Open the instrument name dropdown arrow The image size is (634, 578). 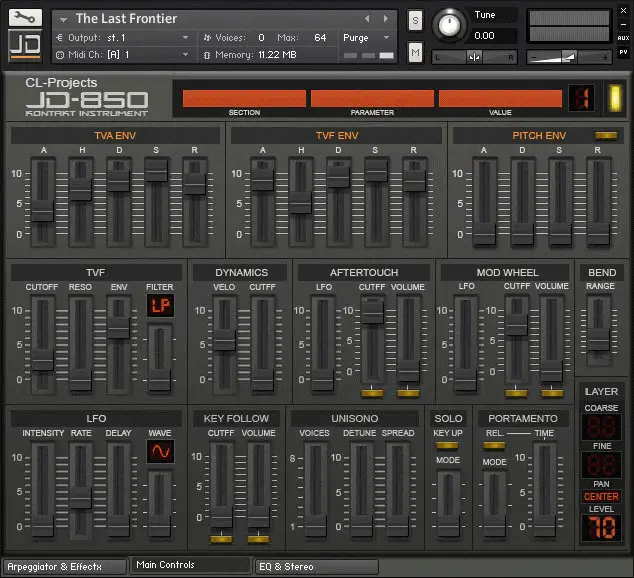pos(63,19)
